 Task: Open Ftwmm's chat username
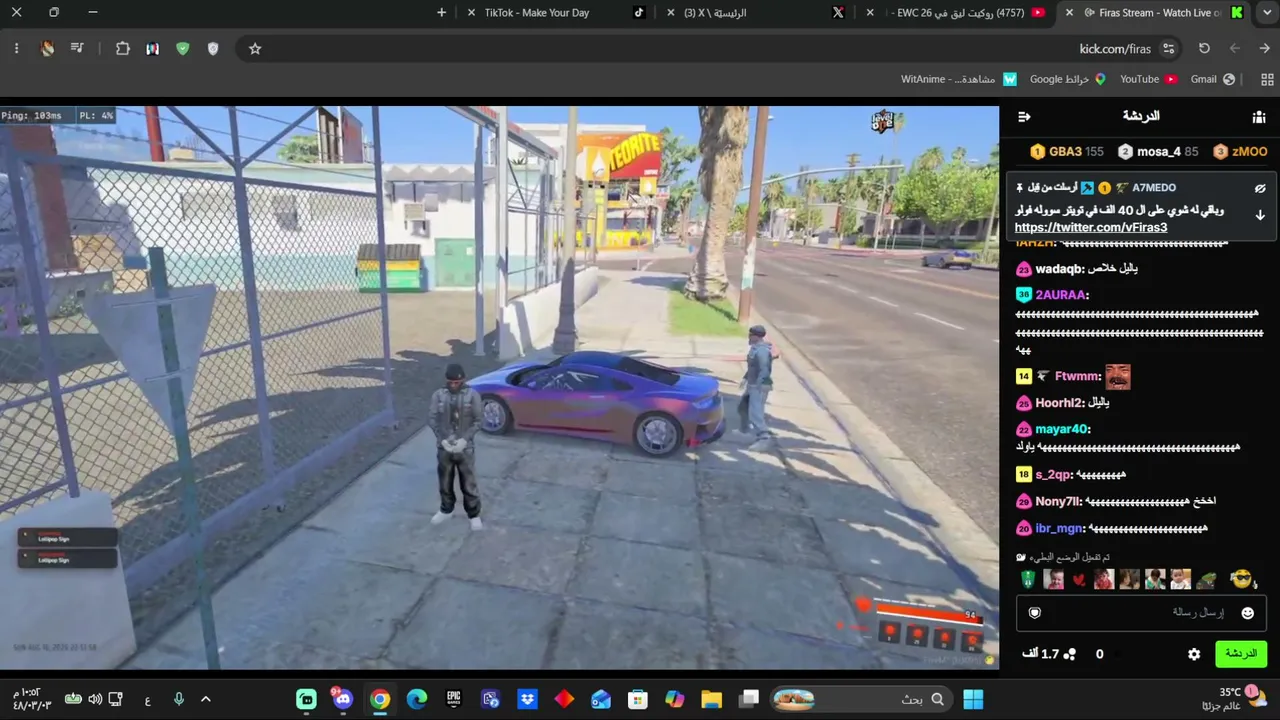[1078, 377]
